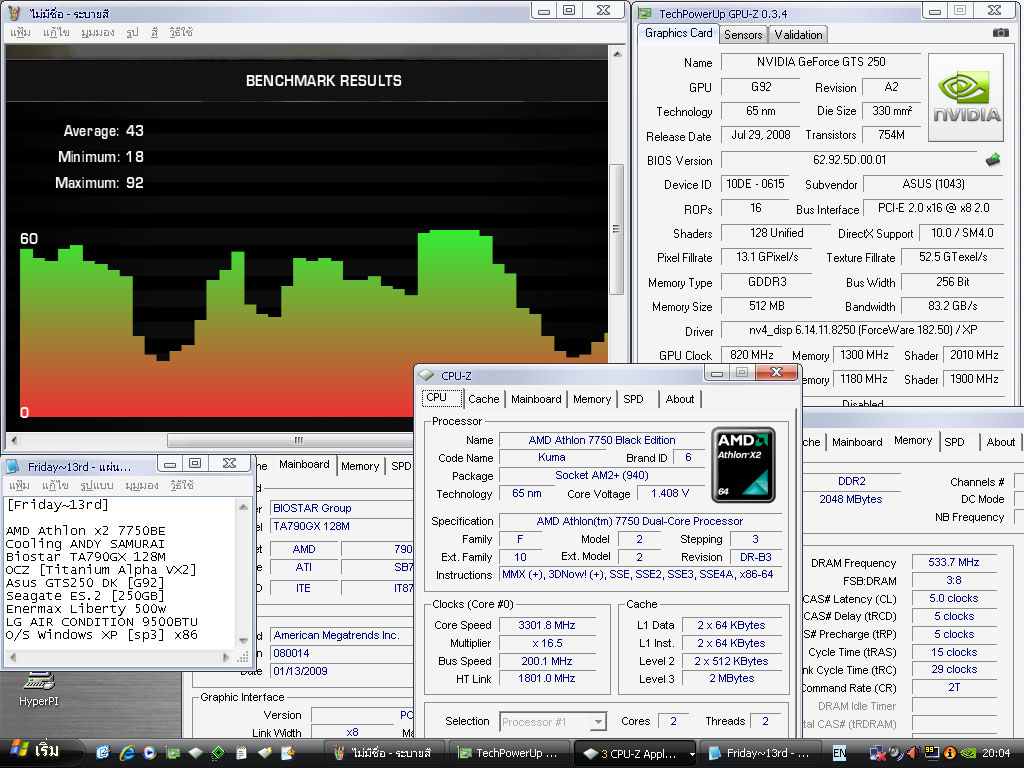Switch to the Cache tab in CPU-Z
This screenshot has height=768, width=1024.
coord(483,399)
